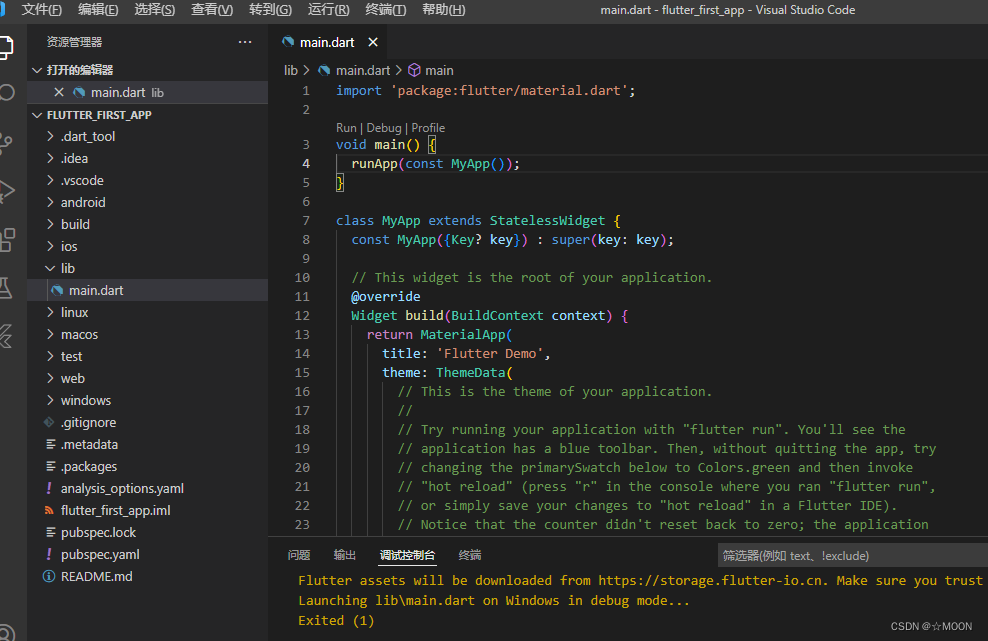Screen dimensions: 988x641
Task: Click main.dart in the breadcrumb path
Action: coord(363,70)
